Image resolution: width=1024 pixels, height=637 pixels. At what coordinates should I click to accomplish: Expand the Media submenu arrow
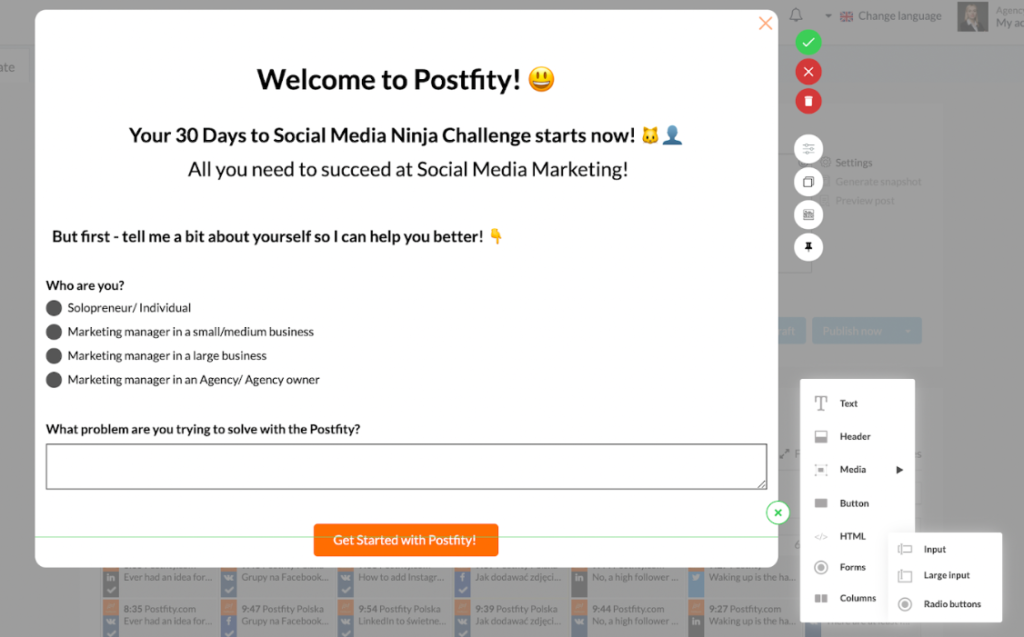(899, 470)
